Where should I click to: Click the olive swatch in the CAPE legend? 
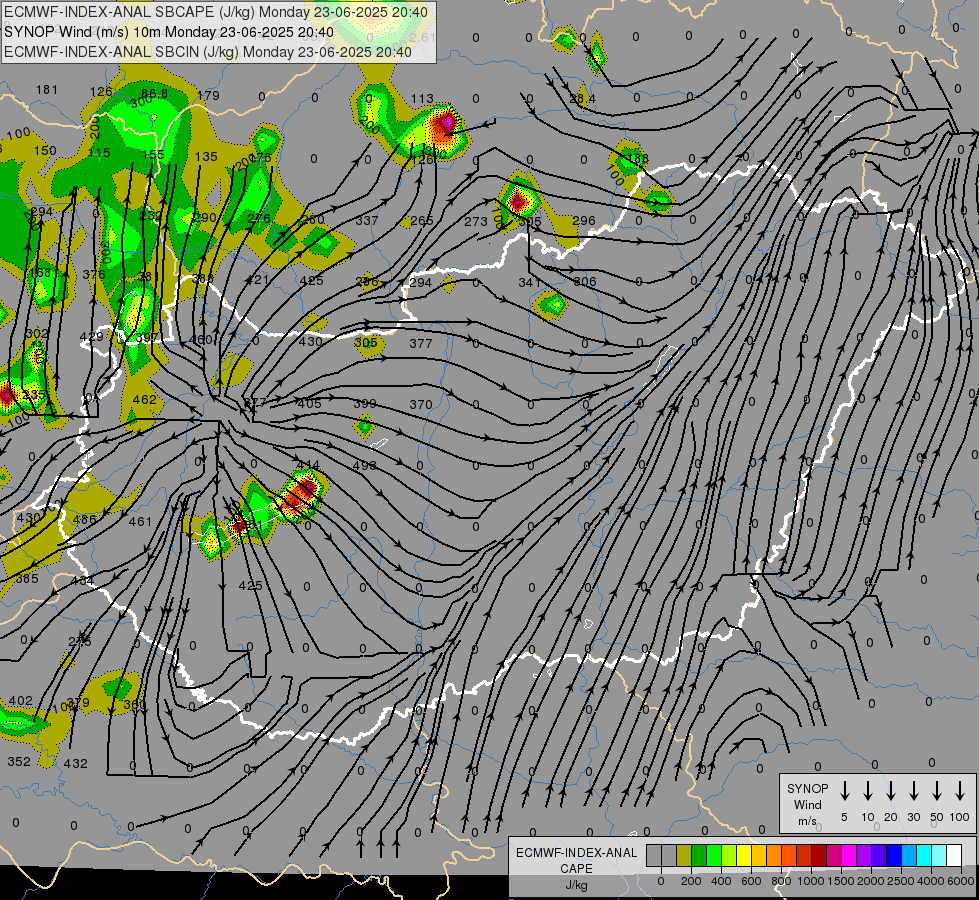[x=684, y=856]
